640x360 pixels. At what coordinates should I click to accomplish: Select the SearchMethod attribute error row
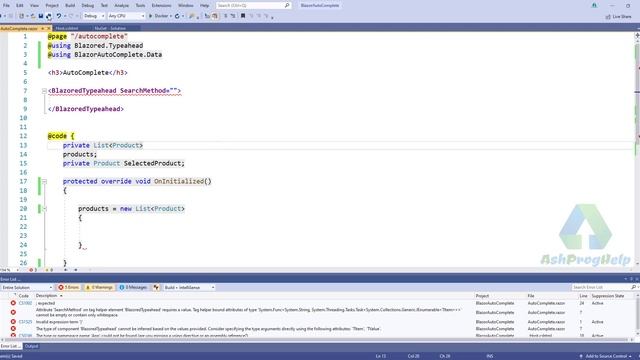point(318,313)
